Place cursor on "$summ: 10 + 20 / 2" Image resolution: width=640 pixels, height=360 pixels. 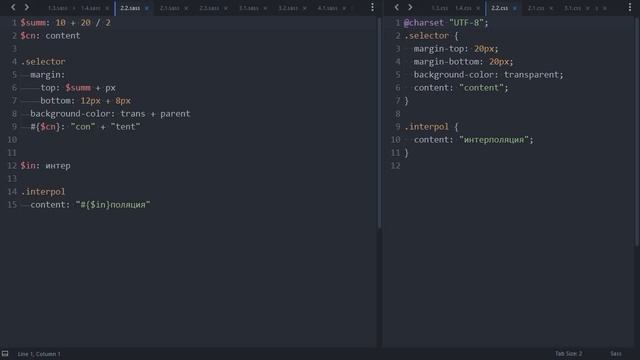click(65, 23)
